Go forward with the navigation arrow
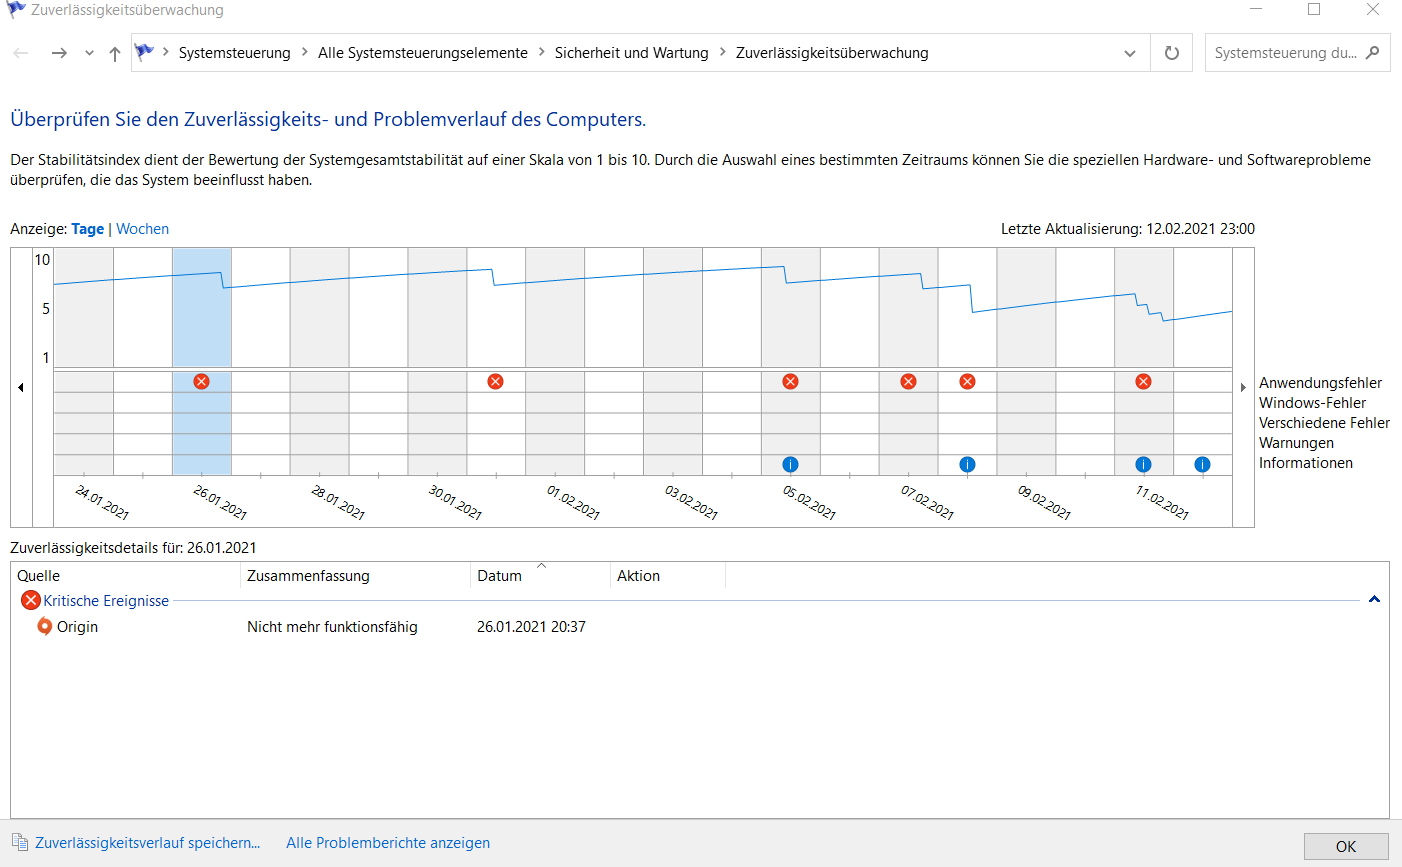The image size is (1402, 867). pyautogui.click(x=59, y=53)
